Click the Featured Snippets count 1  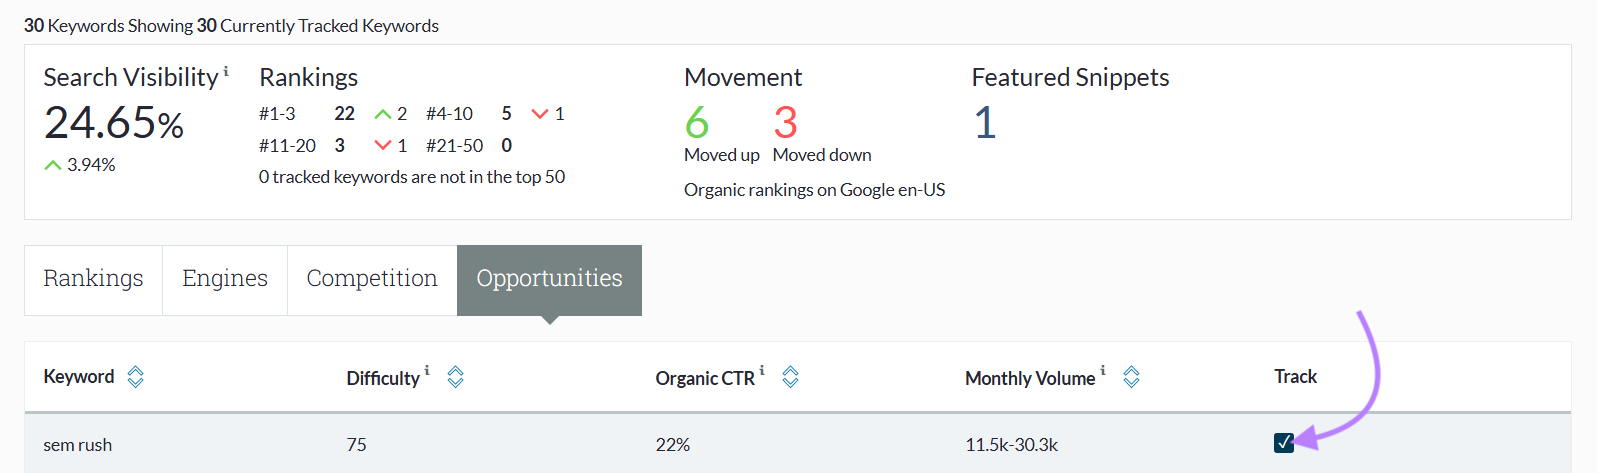pos(985,123)
